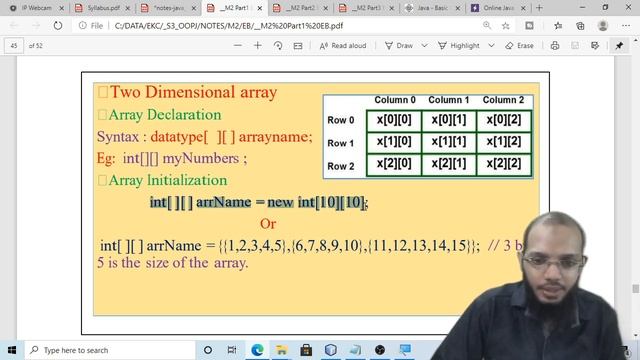Open Cortana circle icon
640x360 pixels.
tap(208, 350)
